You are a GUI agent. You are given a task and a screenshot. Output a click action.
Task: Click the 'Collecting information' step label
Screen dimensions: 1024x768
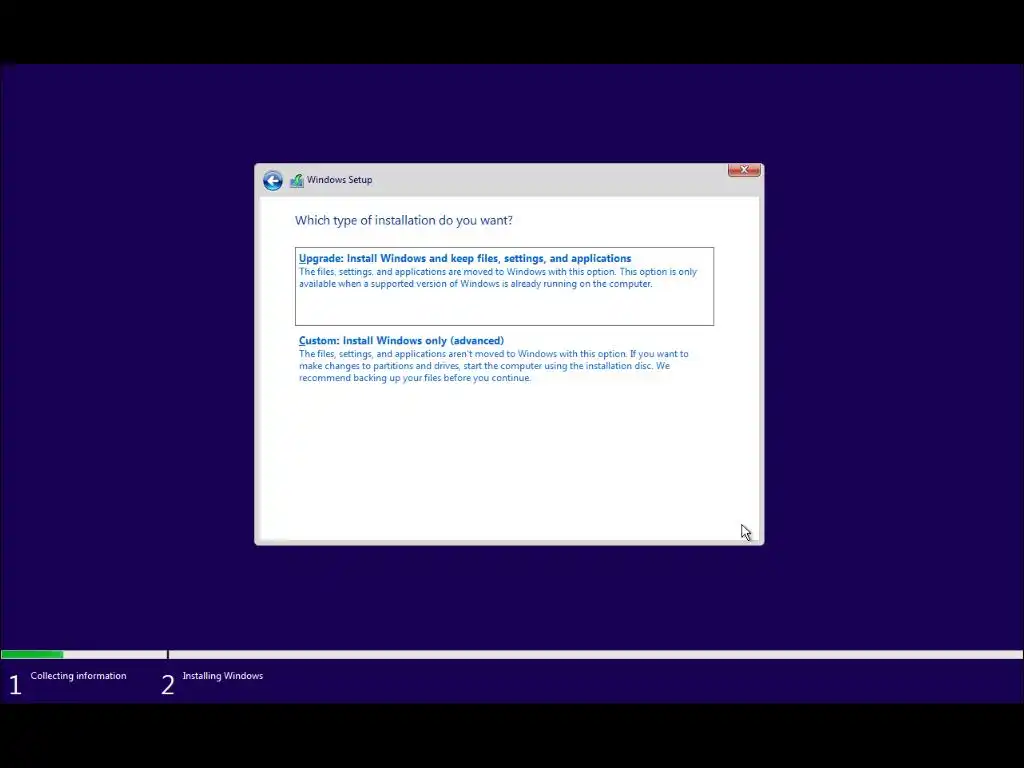pos(78,675)
